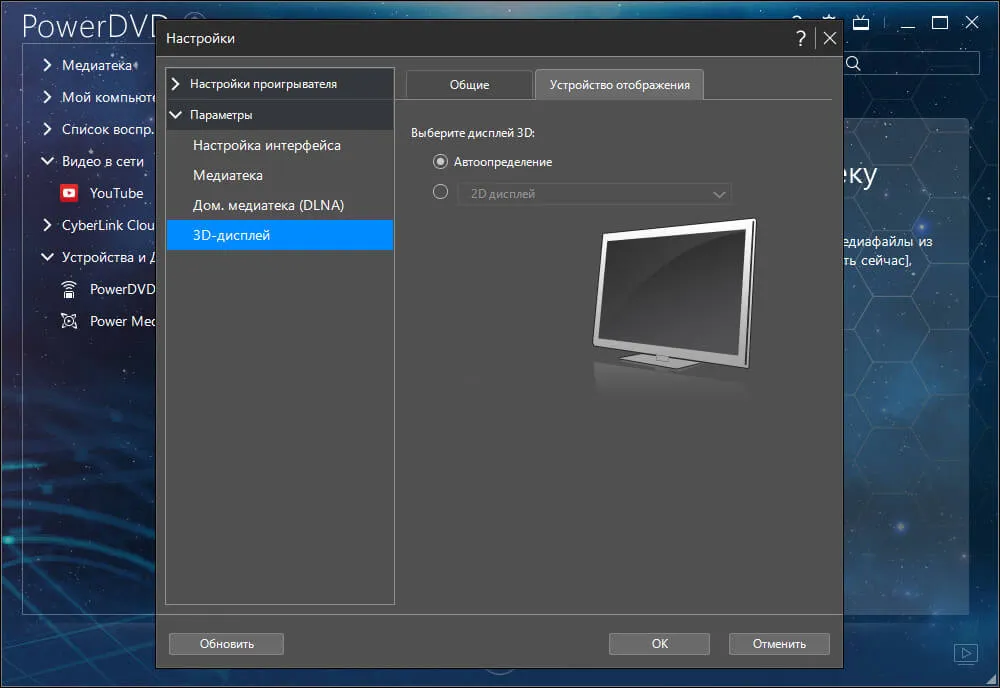Expand CyberLink Cloud chevron in sidebar
This screenshot has height=688, width=1000.
(x=47, y=225)
